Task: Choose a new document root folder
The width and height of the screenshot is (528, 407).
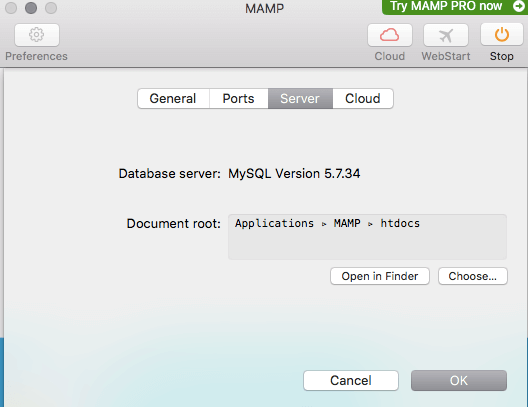Action: coord(472,276)
